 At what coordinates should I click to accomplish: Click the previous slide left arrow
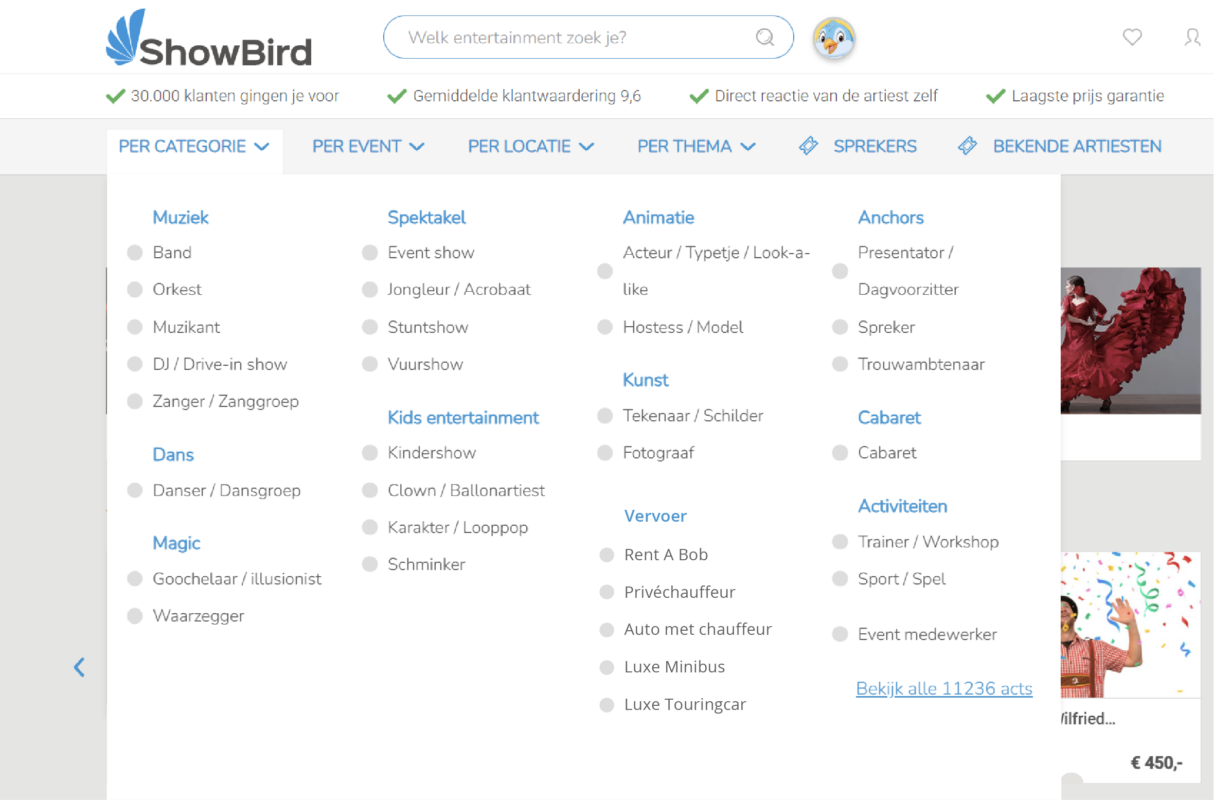79,667
